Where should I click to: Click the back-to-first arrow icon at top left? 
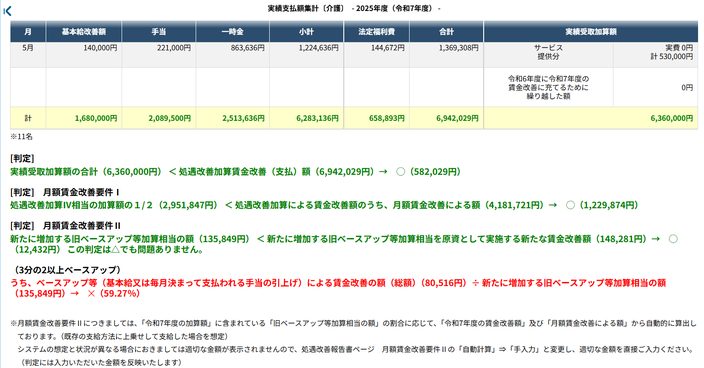coord(7,11)
